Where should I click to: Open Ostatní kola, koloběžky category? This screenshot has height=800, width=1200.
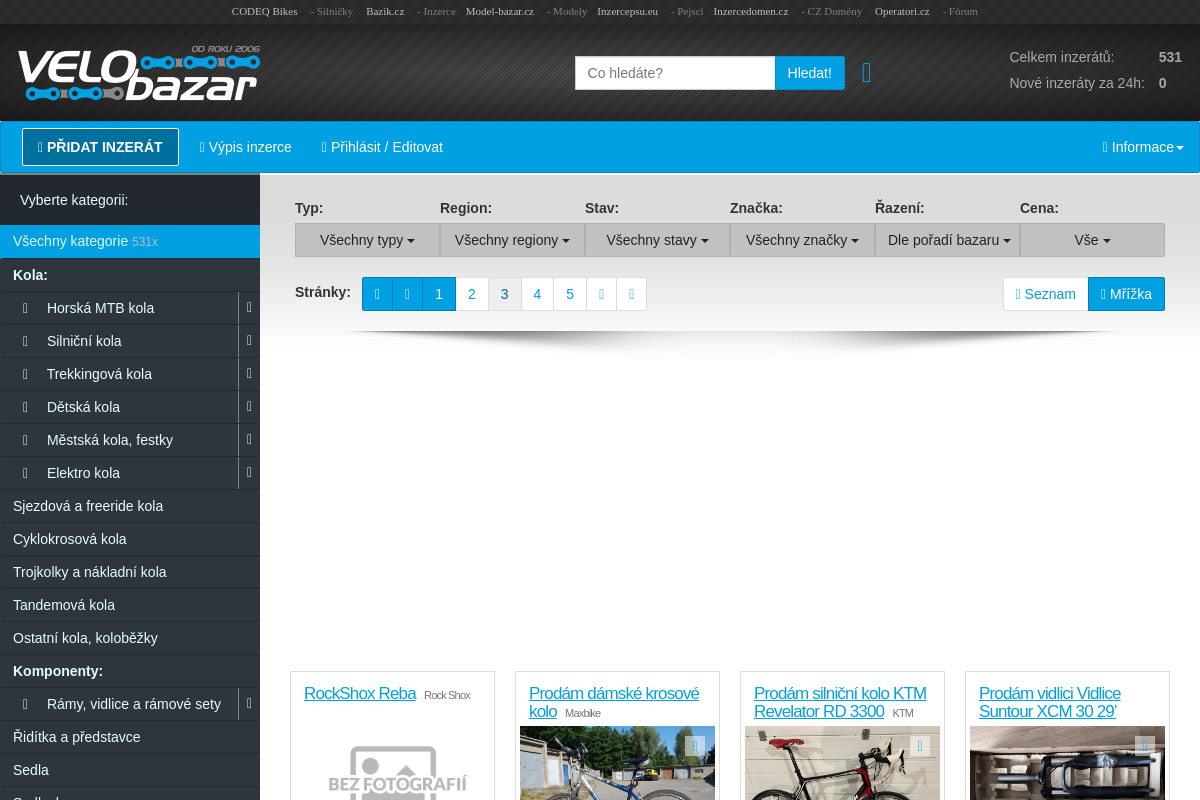coord(130,638)
